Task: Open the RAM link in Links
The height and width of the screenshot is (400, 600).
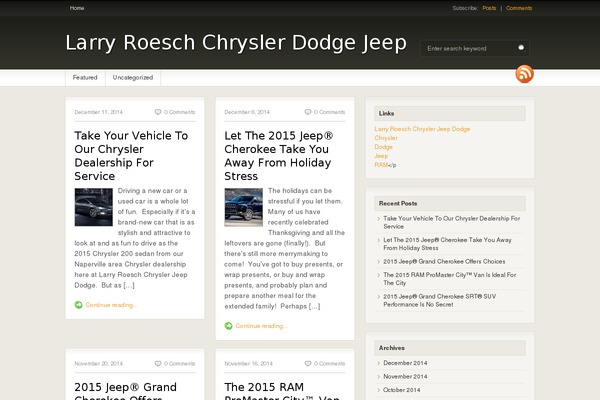Action: [x=381, y=165]
